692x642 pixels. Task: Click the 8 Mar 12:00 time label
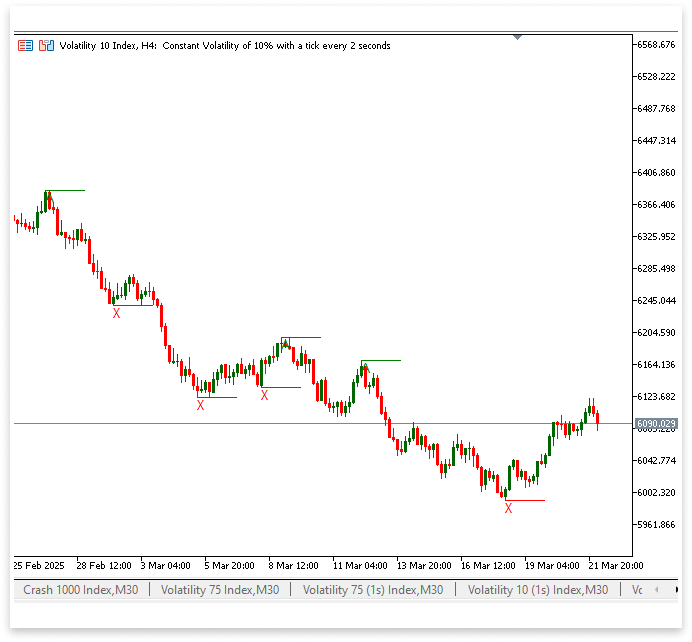tap(293, 566)
